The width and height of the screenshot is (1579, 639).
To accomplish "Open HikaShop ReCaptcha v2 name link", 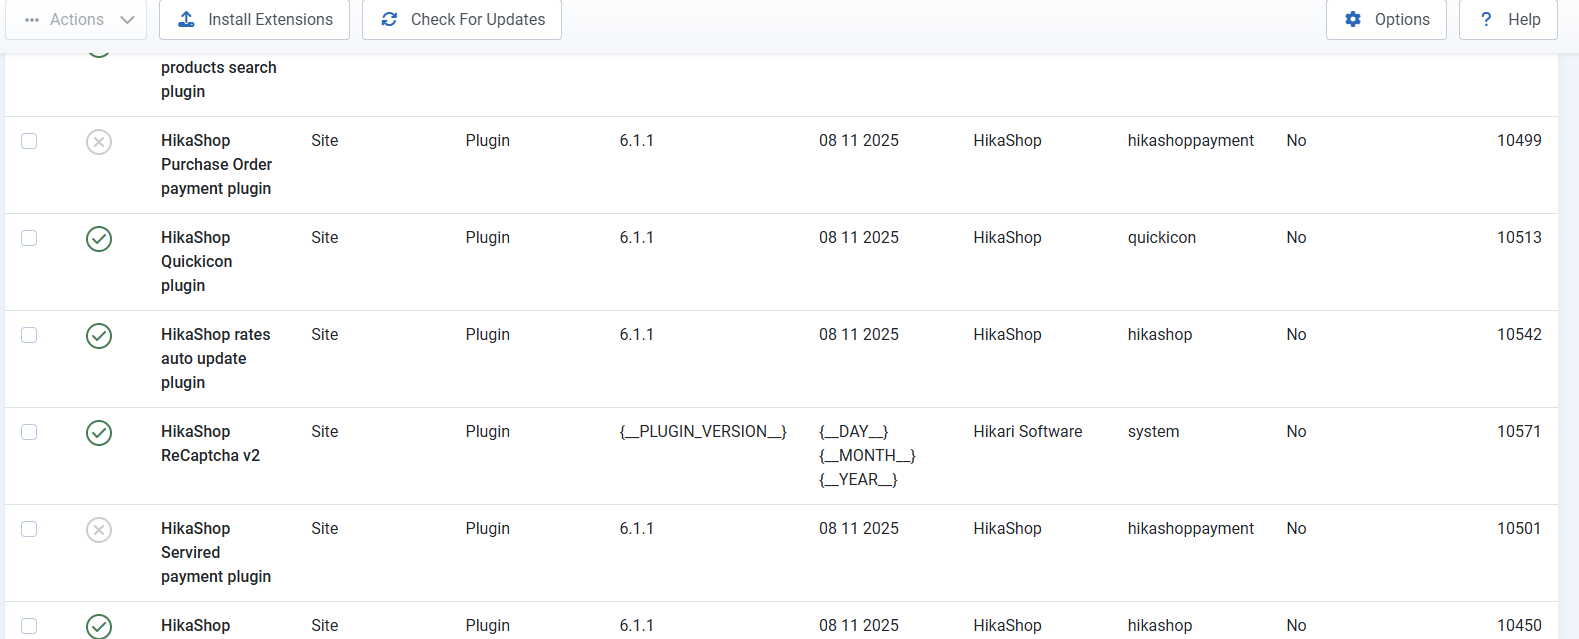I will 210,444.
